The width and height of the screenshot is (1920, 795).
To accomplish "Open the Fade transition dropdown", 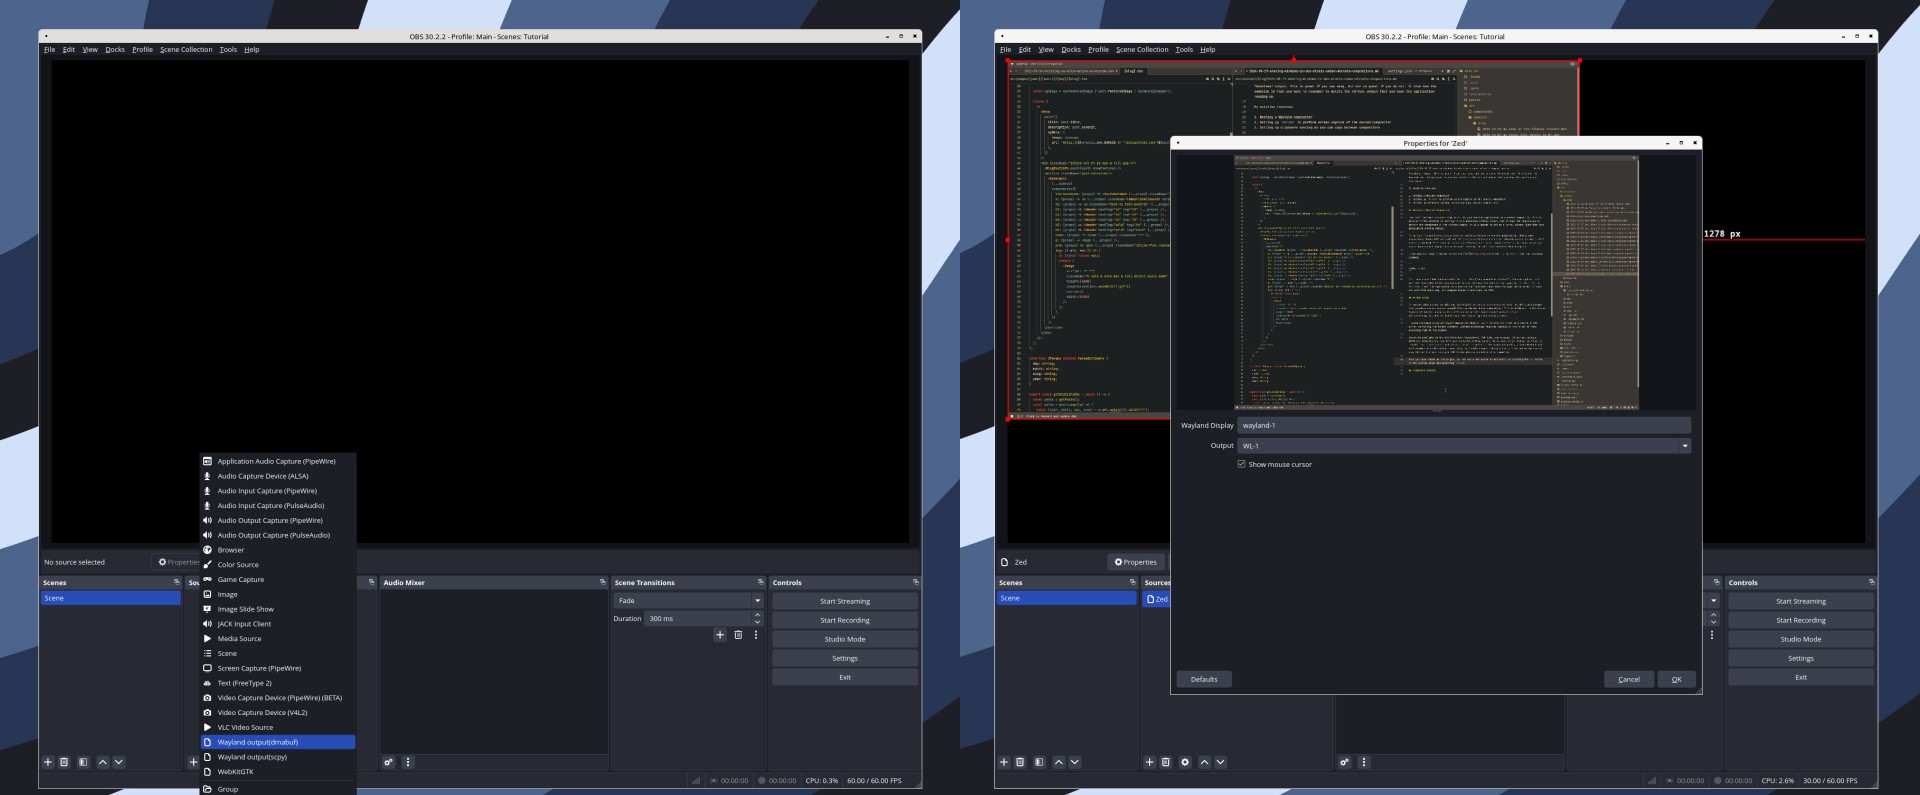I will point(688,601).
